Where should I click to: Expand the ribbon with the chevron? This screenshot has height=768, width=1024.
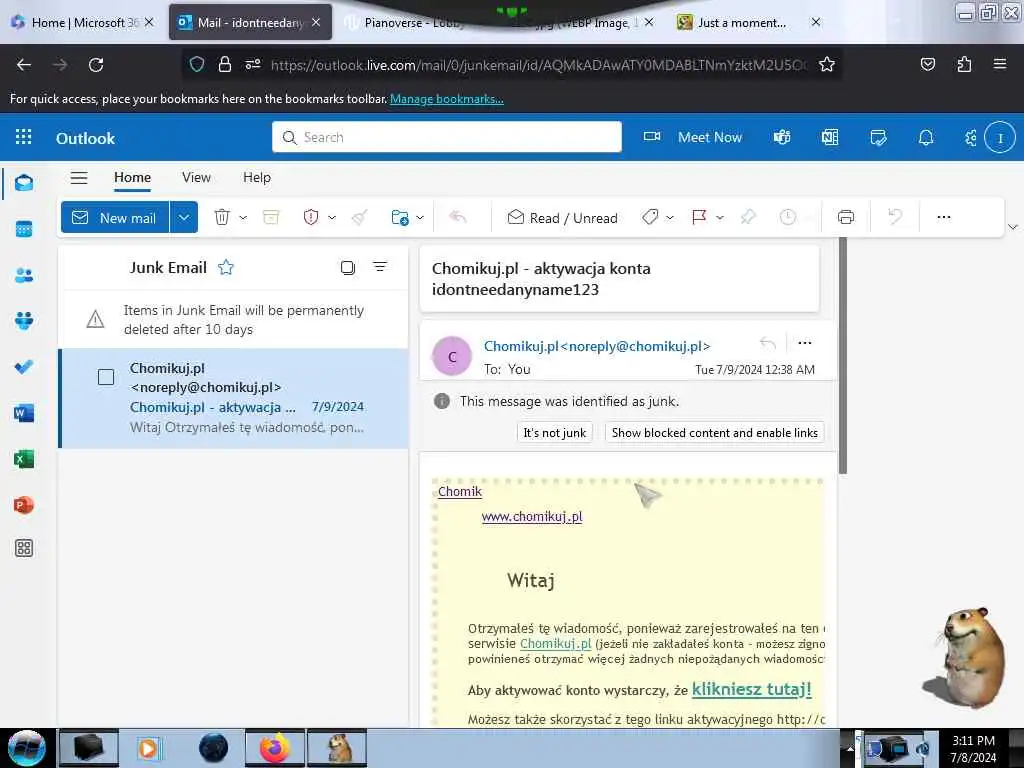click(1013, 227)
